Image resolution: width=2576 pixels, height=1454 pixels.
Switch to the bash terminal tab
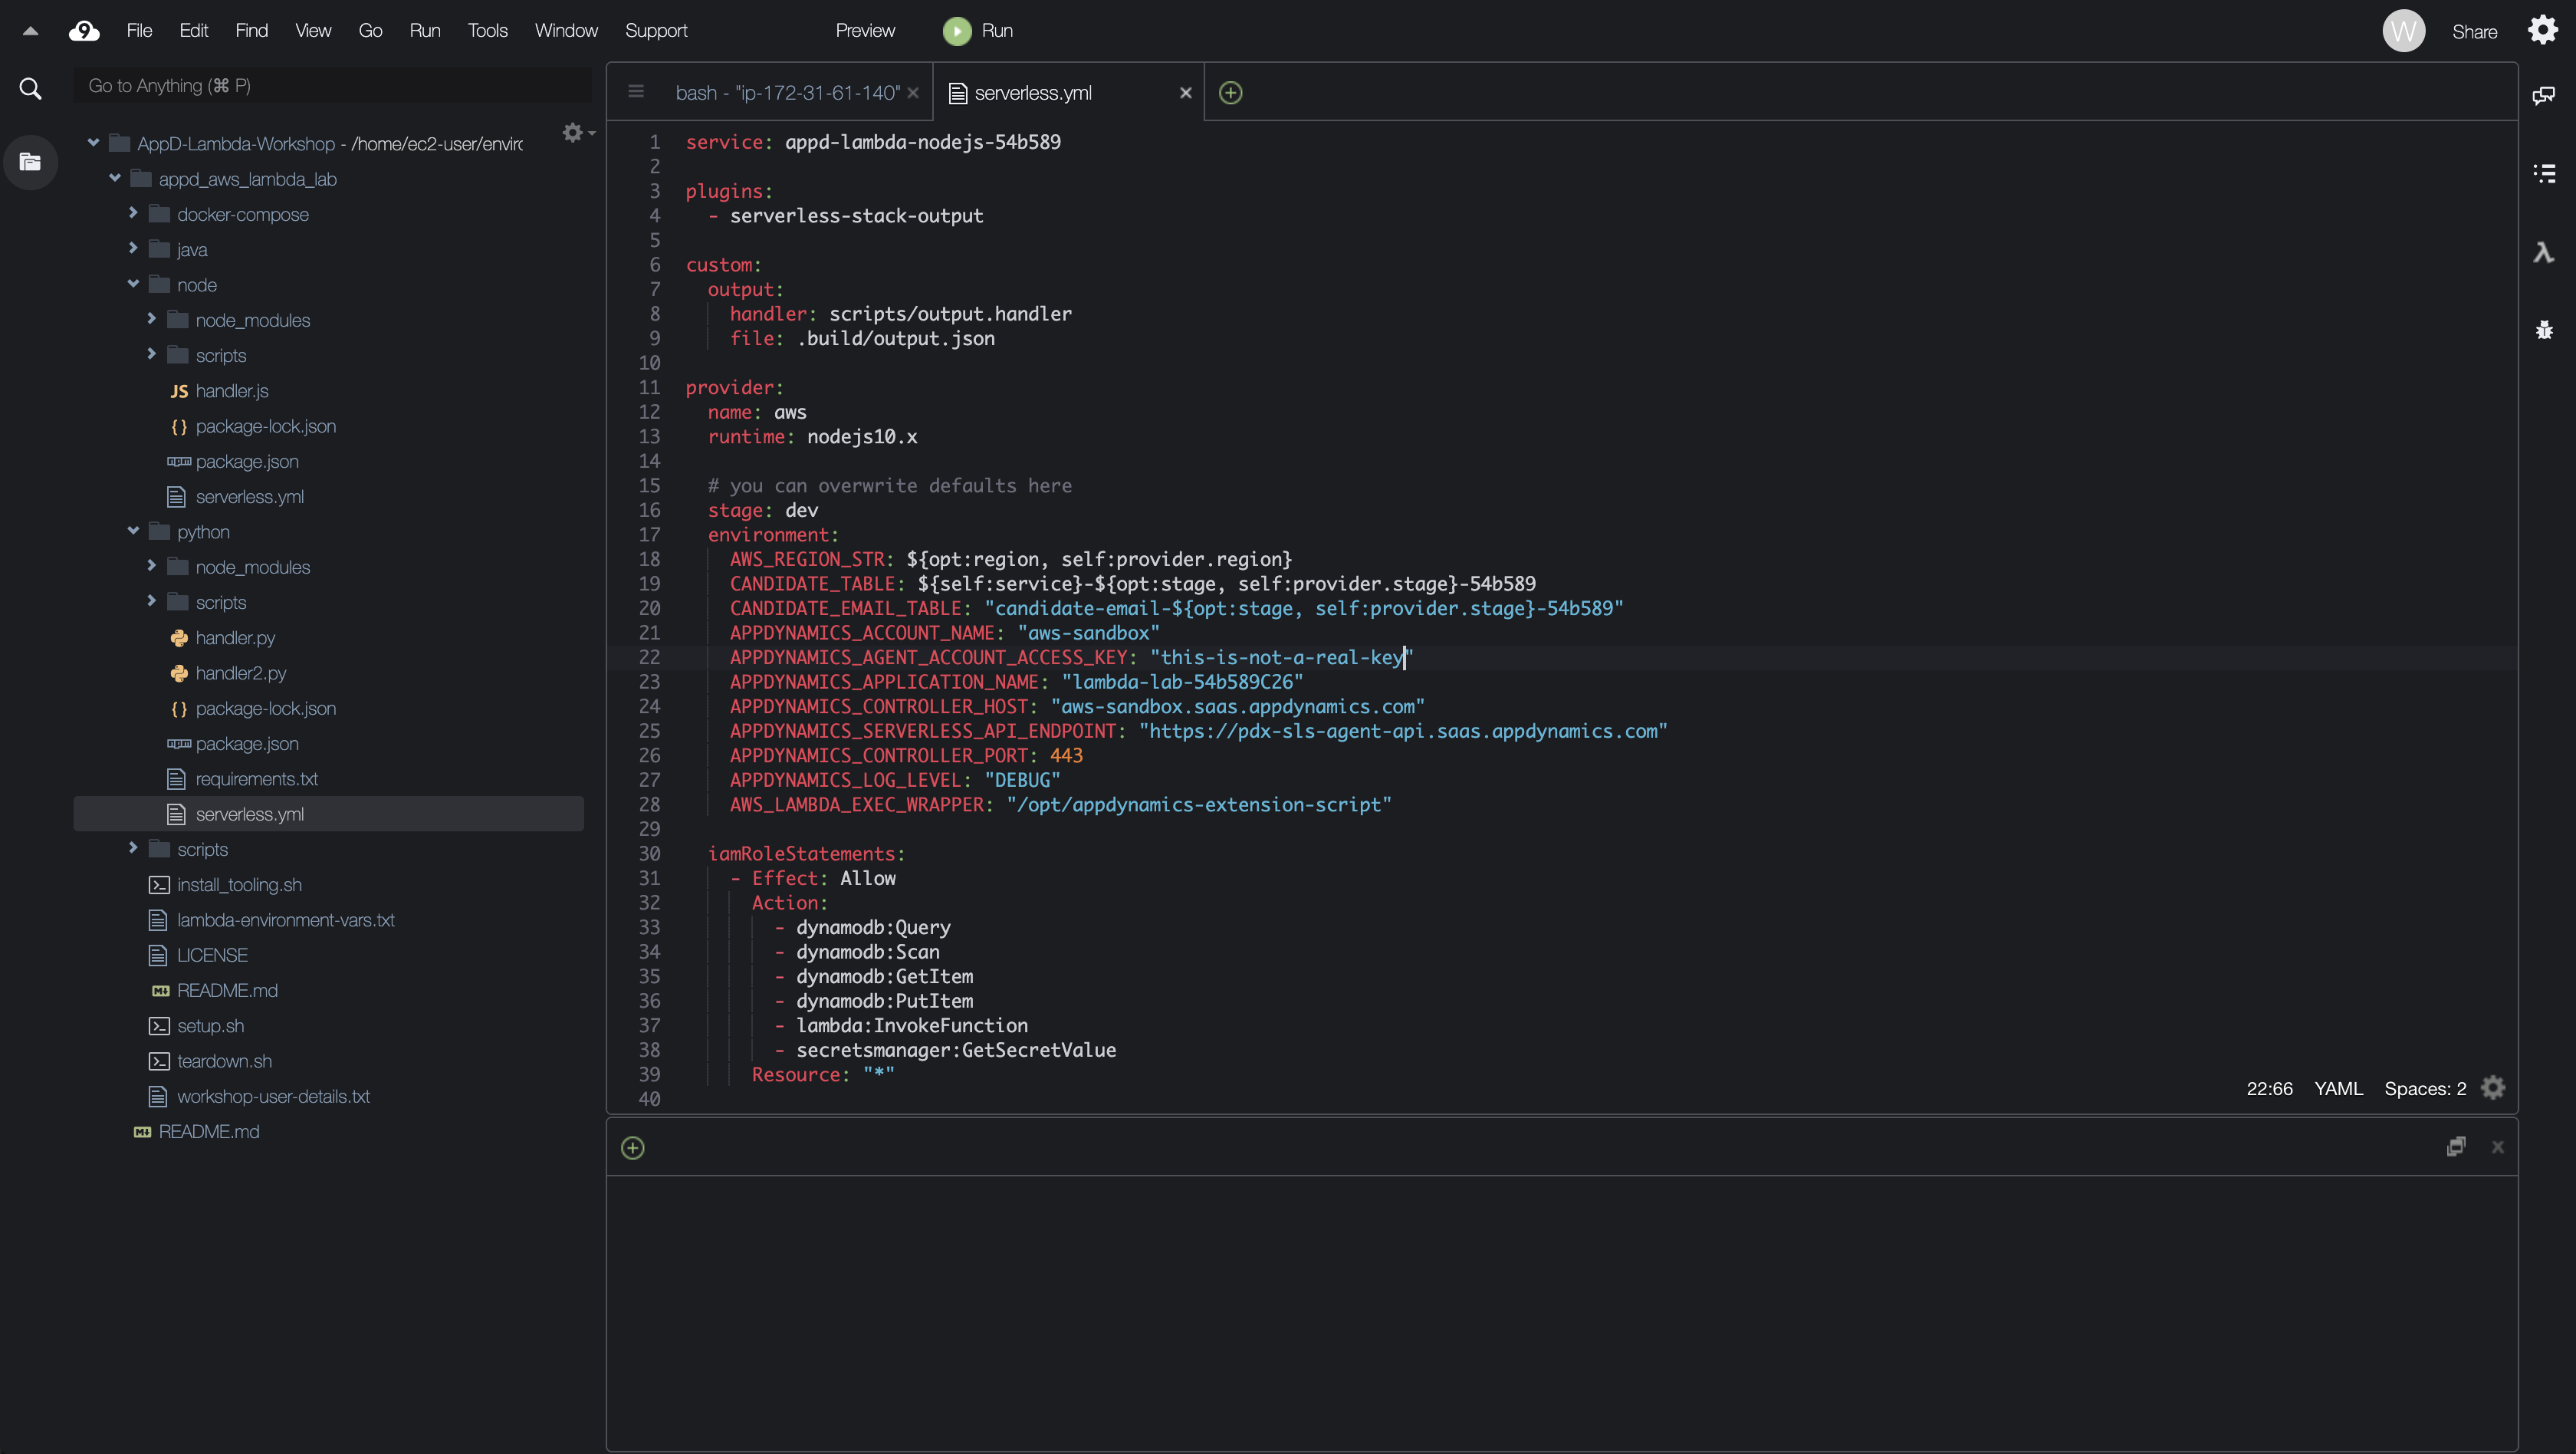(x=787, y=93)
